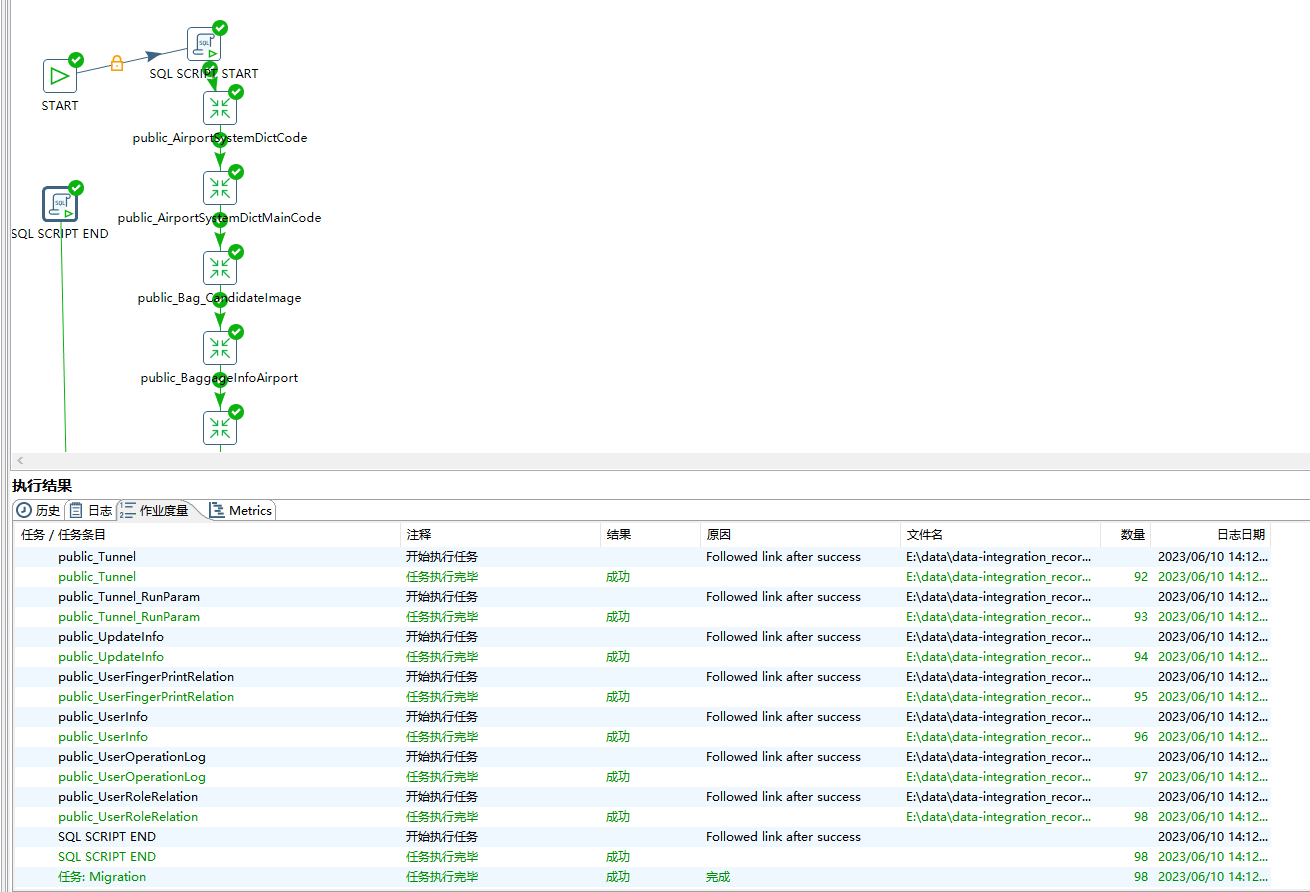Select the count cell showing 95

pos(1140,697)
